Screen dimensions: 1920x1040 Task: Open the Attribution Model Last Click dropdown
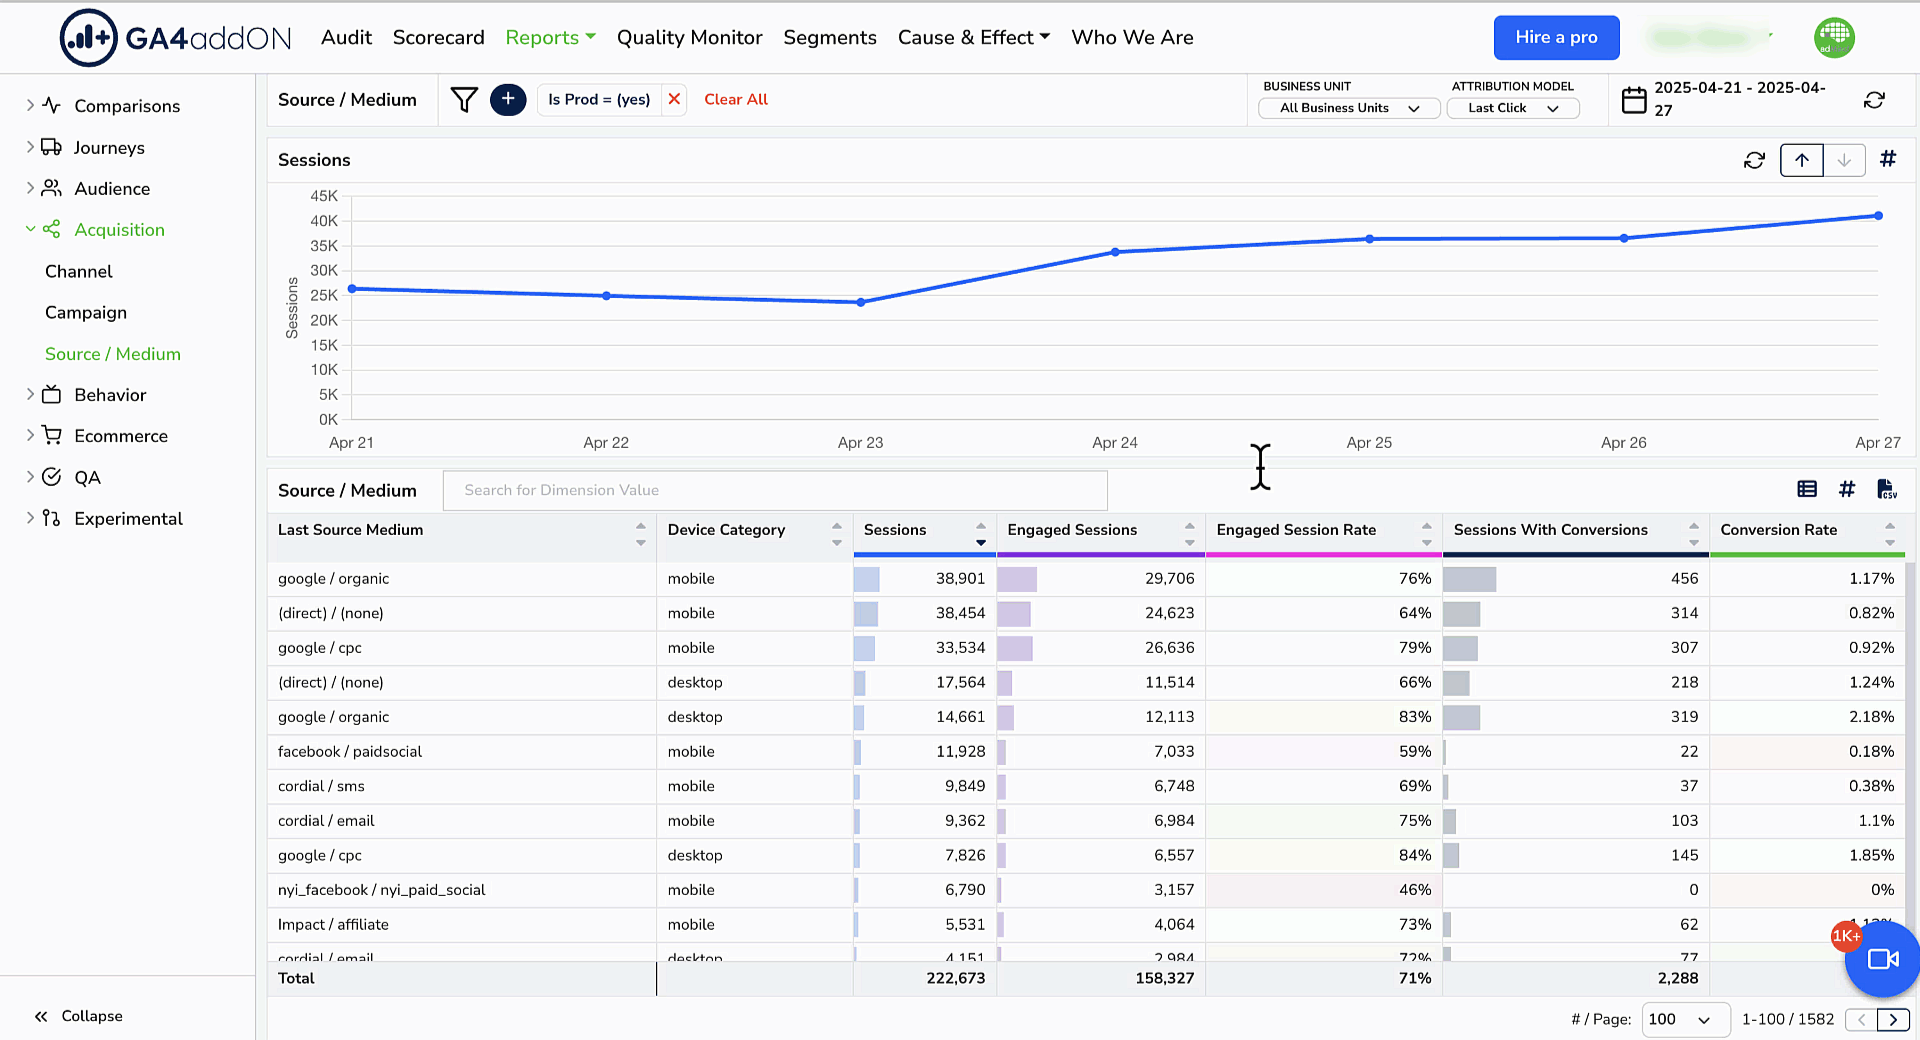coord(1512,107)
